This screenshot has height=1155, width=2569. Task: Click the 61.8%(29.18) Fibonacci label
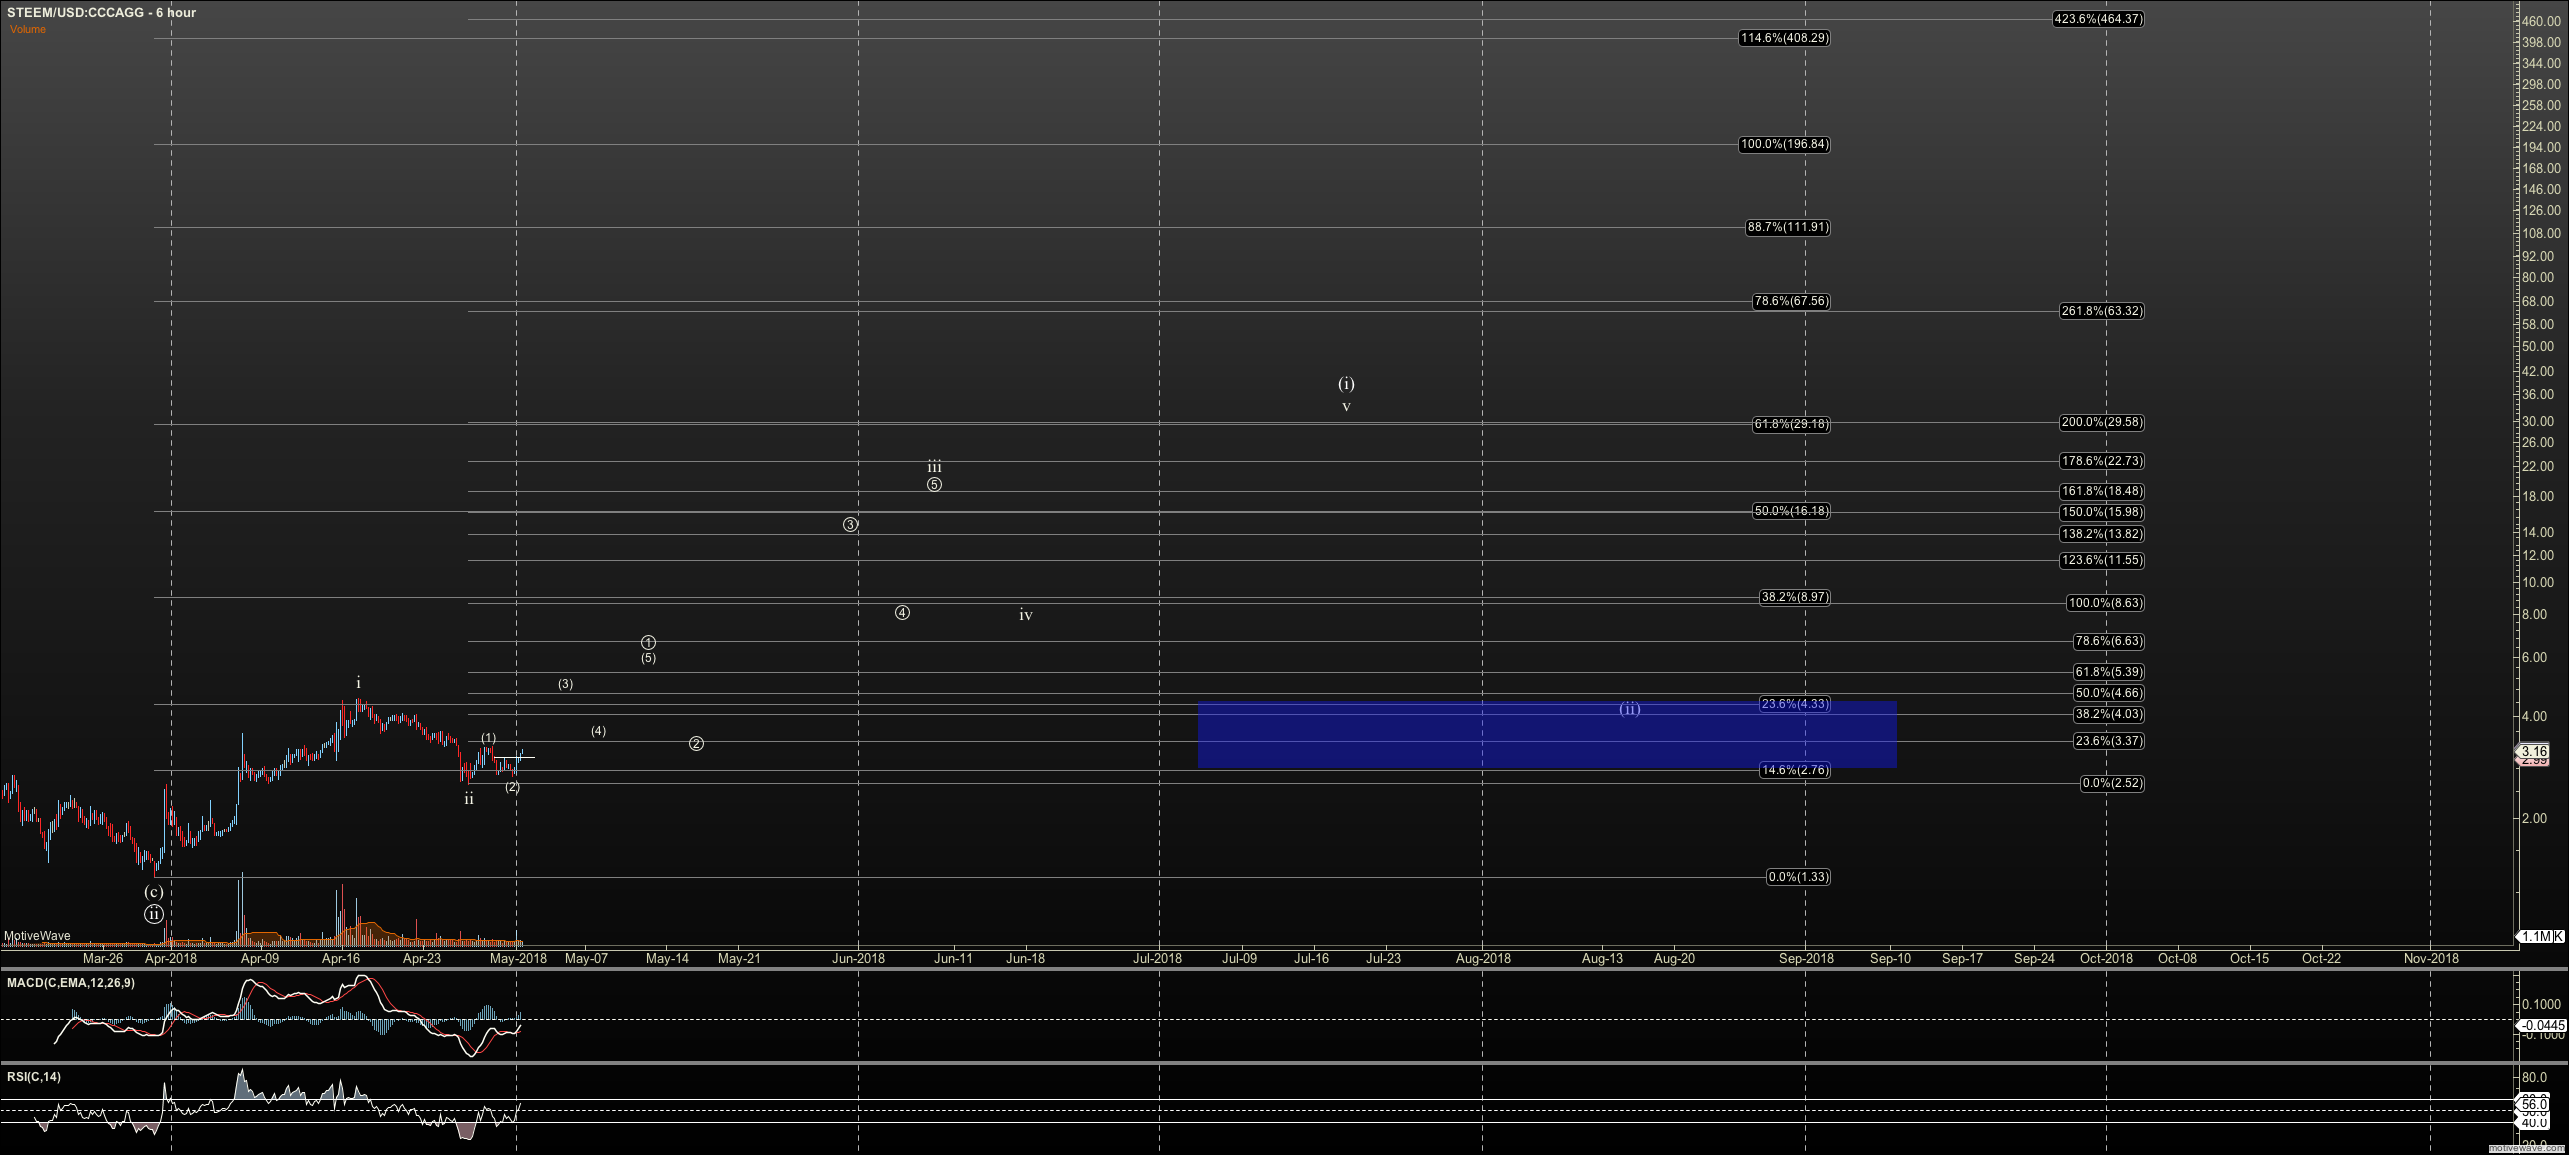point(1790,424)
